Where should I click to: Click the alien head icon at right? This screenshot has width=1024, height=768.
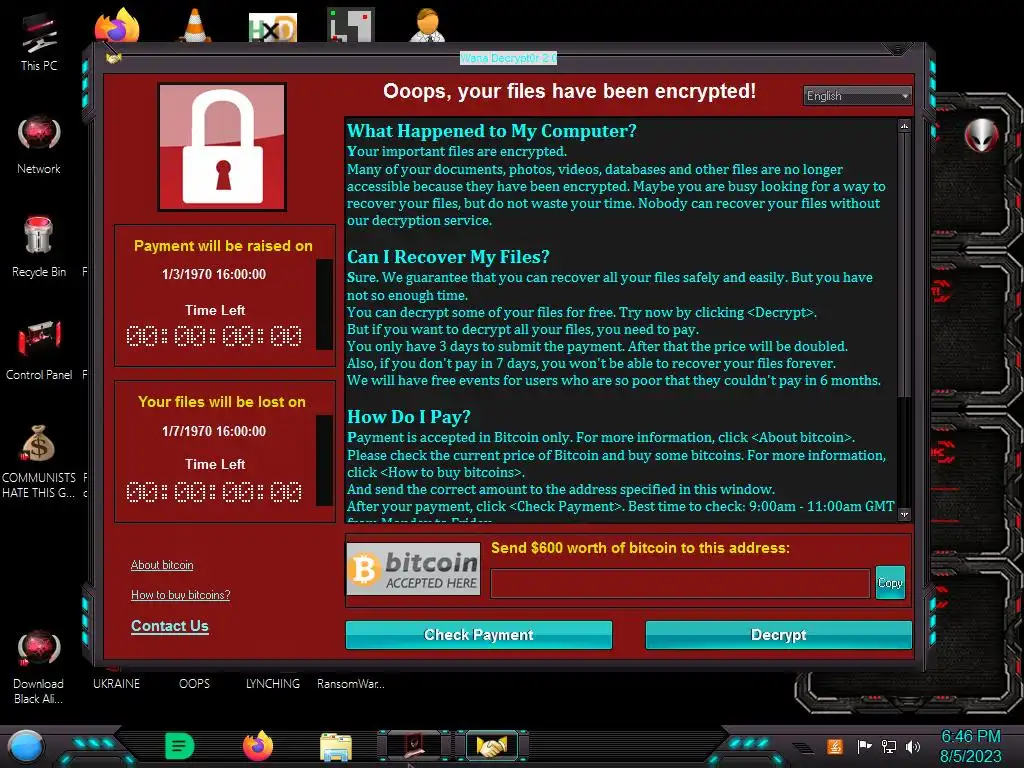(x=981, y=135)
